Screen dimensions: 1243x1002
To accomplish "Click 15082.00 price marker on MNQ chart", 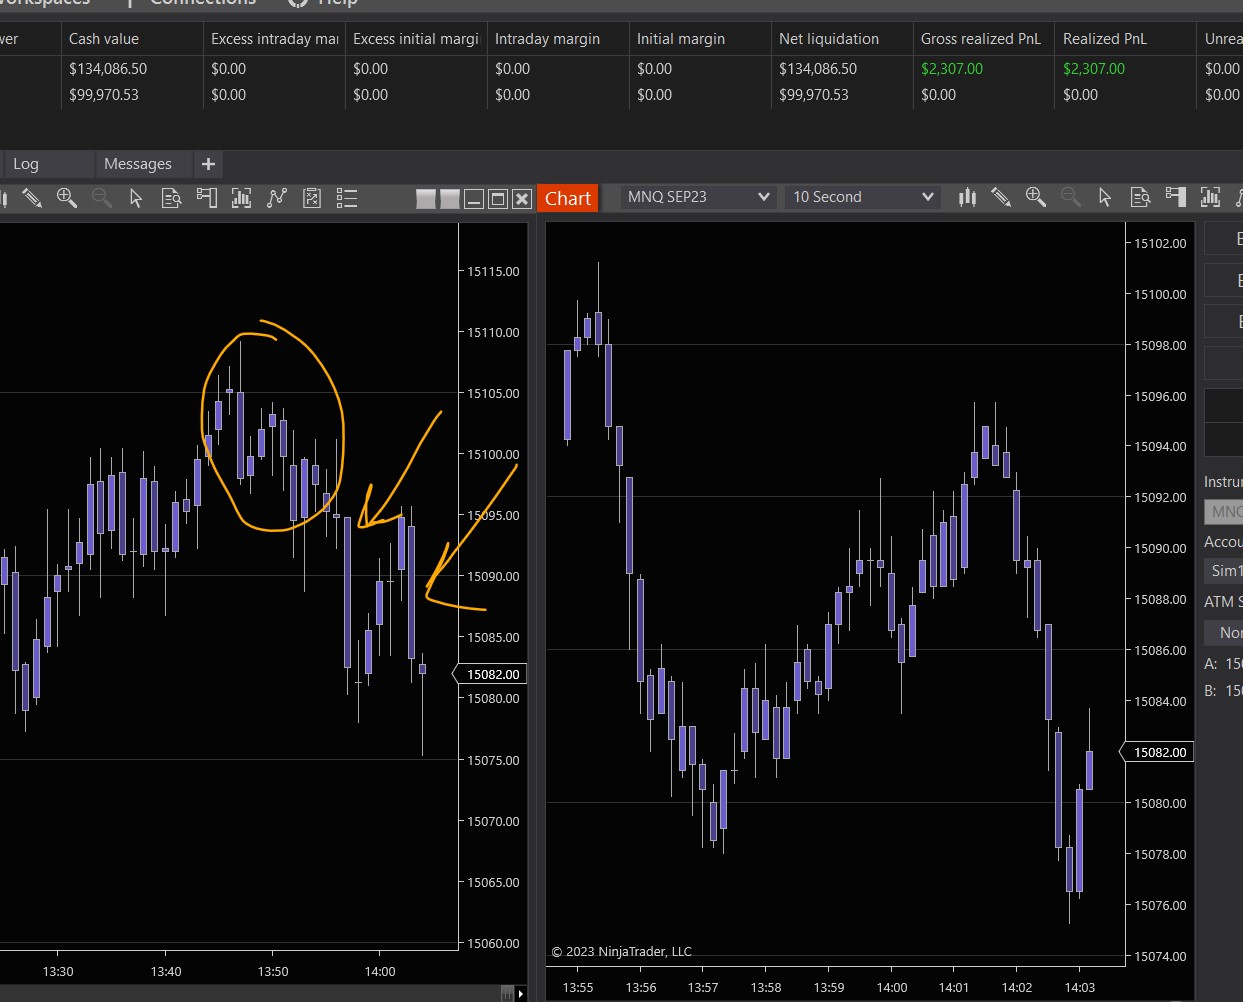I will point(1157,752).
